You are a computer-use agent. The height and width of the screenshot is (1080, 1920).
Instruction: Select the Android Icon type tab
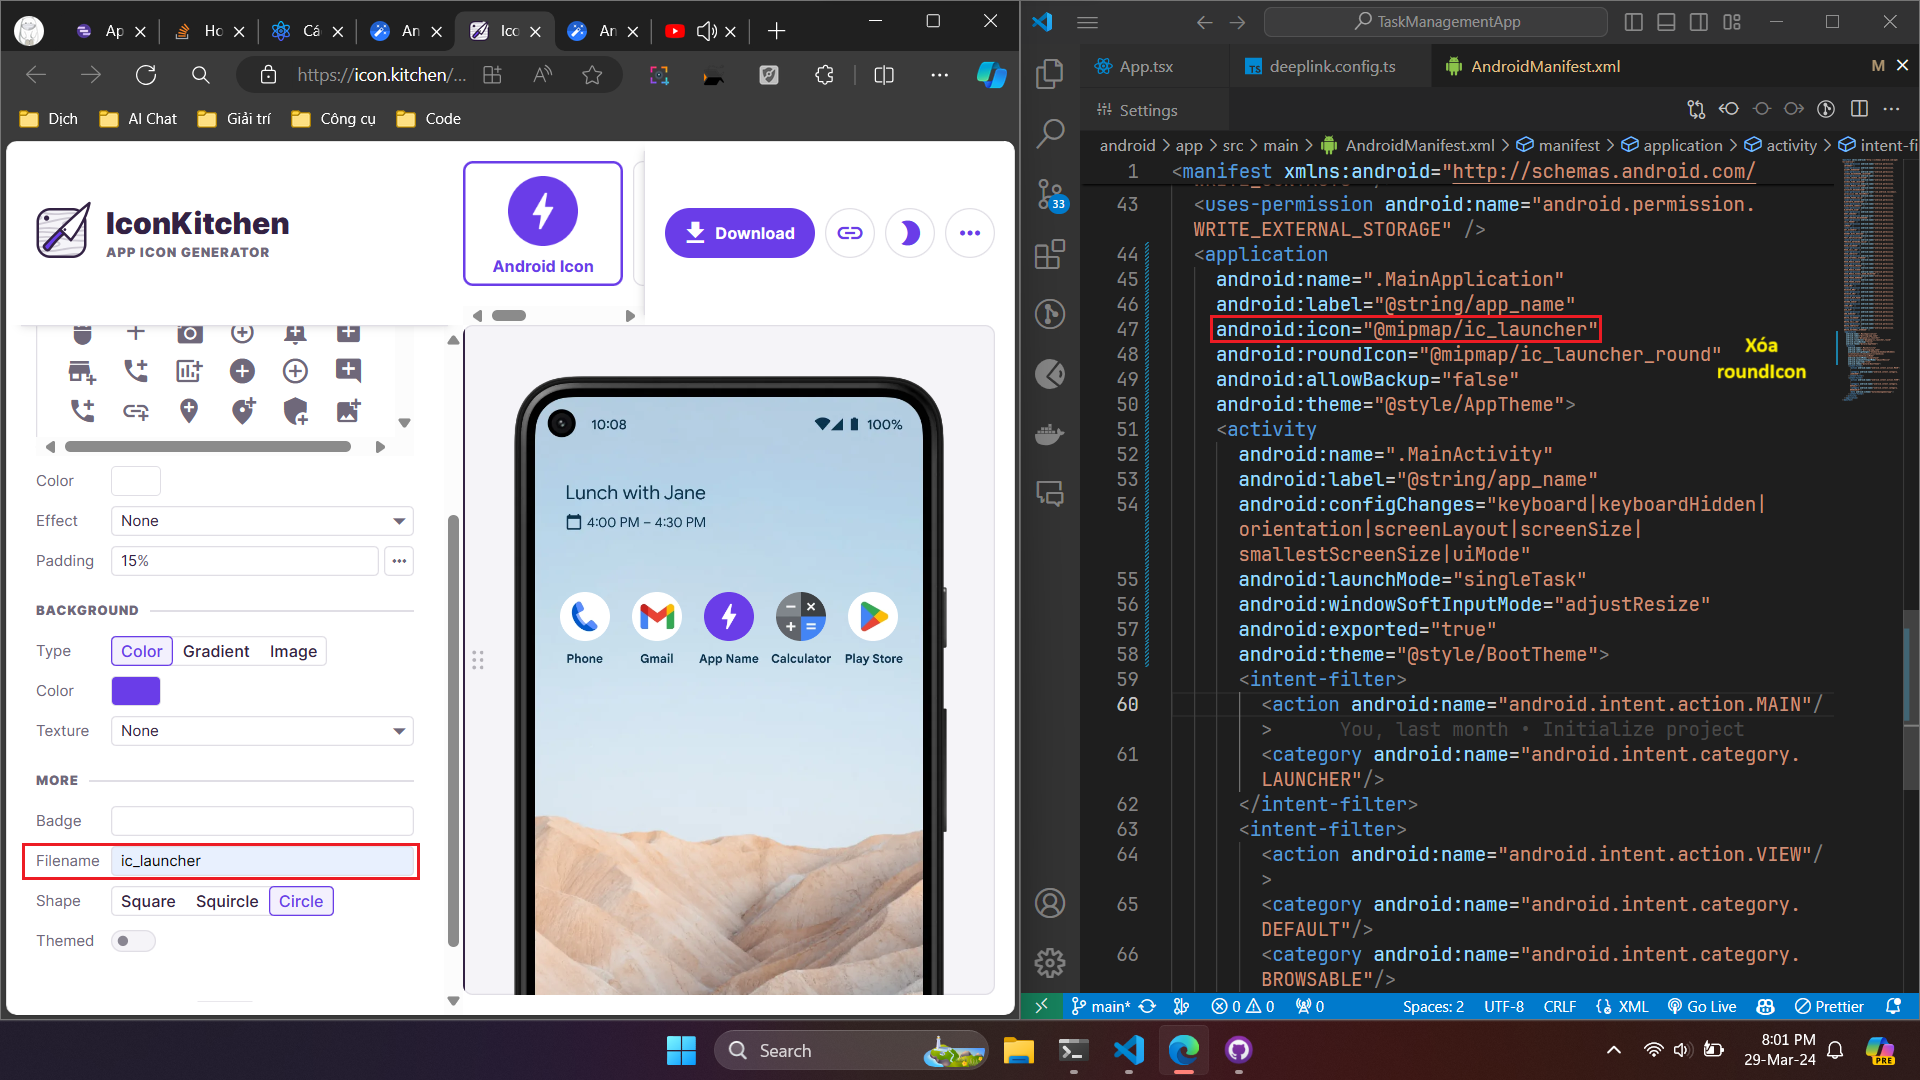point(543,224)
